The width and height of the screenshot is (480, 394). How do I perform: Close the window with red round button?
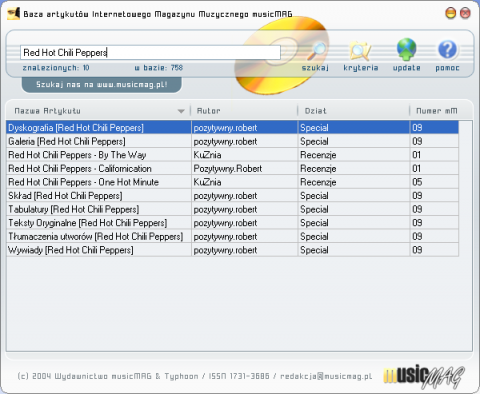[465, 13]
